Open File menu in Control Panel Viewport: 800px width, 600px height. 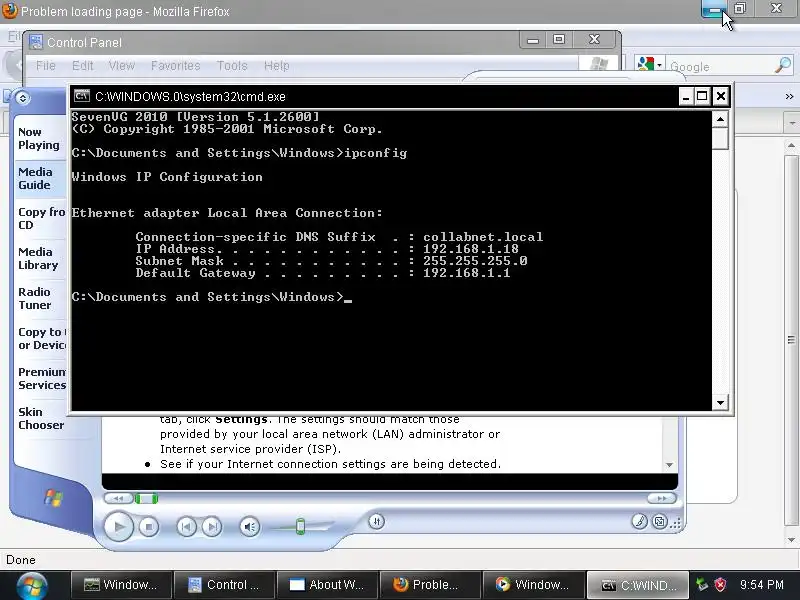coord(45,66)
